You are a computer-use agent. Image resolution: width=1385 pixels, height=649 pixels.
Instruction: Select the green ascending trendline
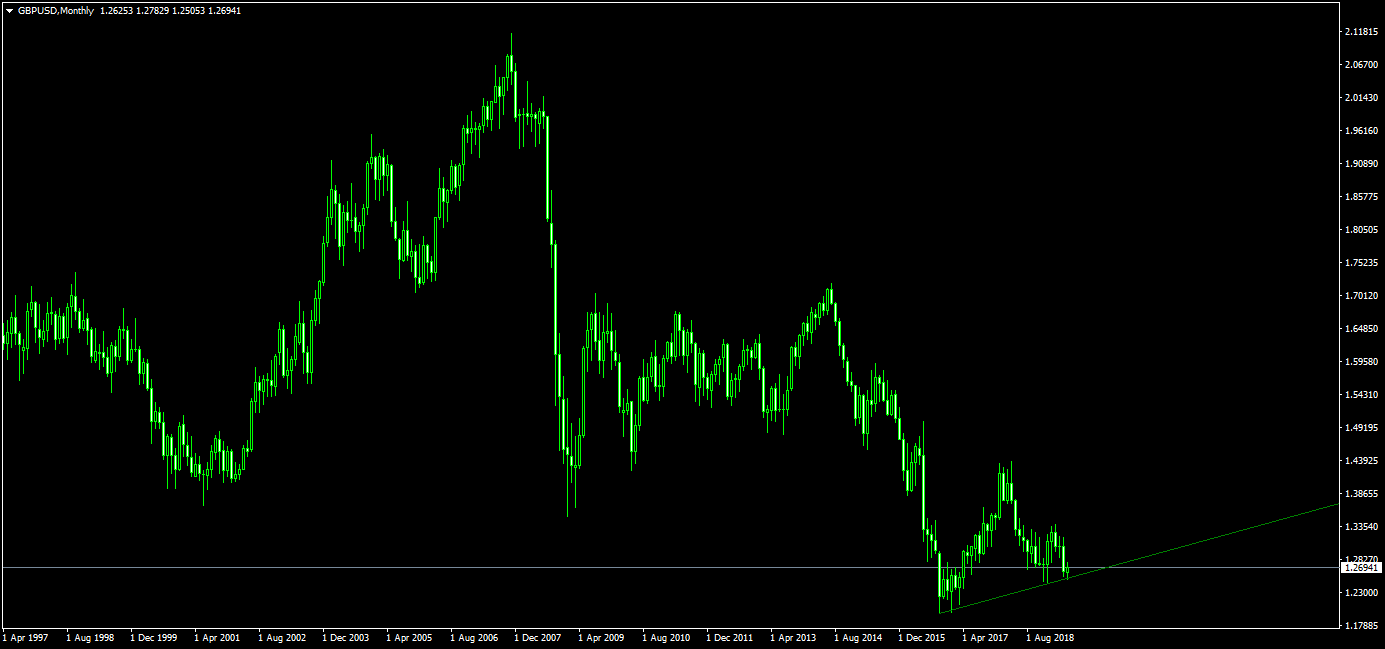(x=1140, y=558)
